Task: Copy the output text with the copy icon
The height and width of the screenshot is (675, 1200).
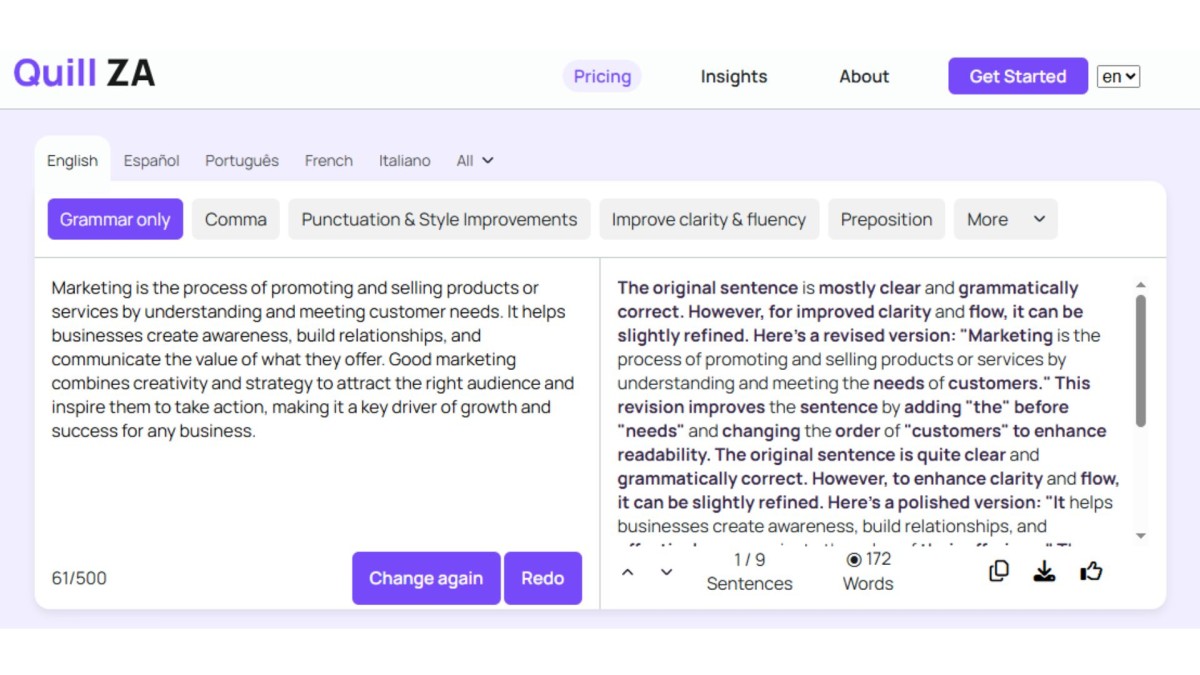Action: coord(998,571)
